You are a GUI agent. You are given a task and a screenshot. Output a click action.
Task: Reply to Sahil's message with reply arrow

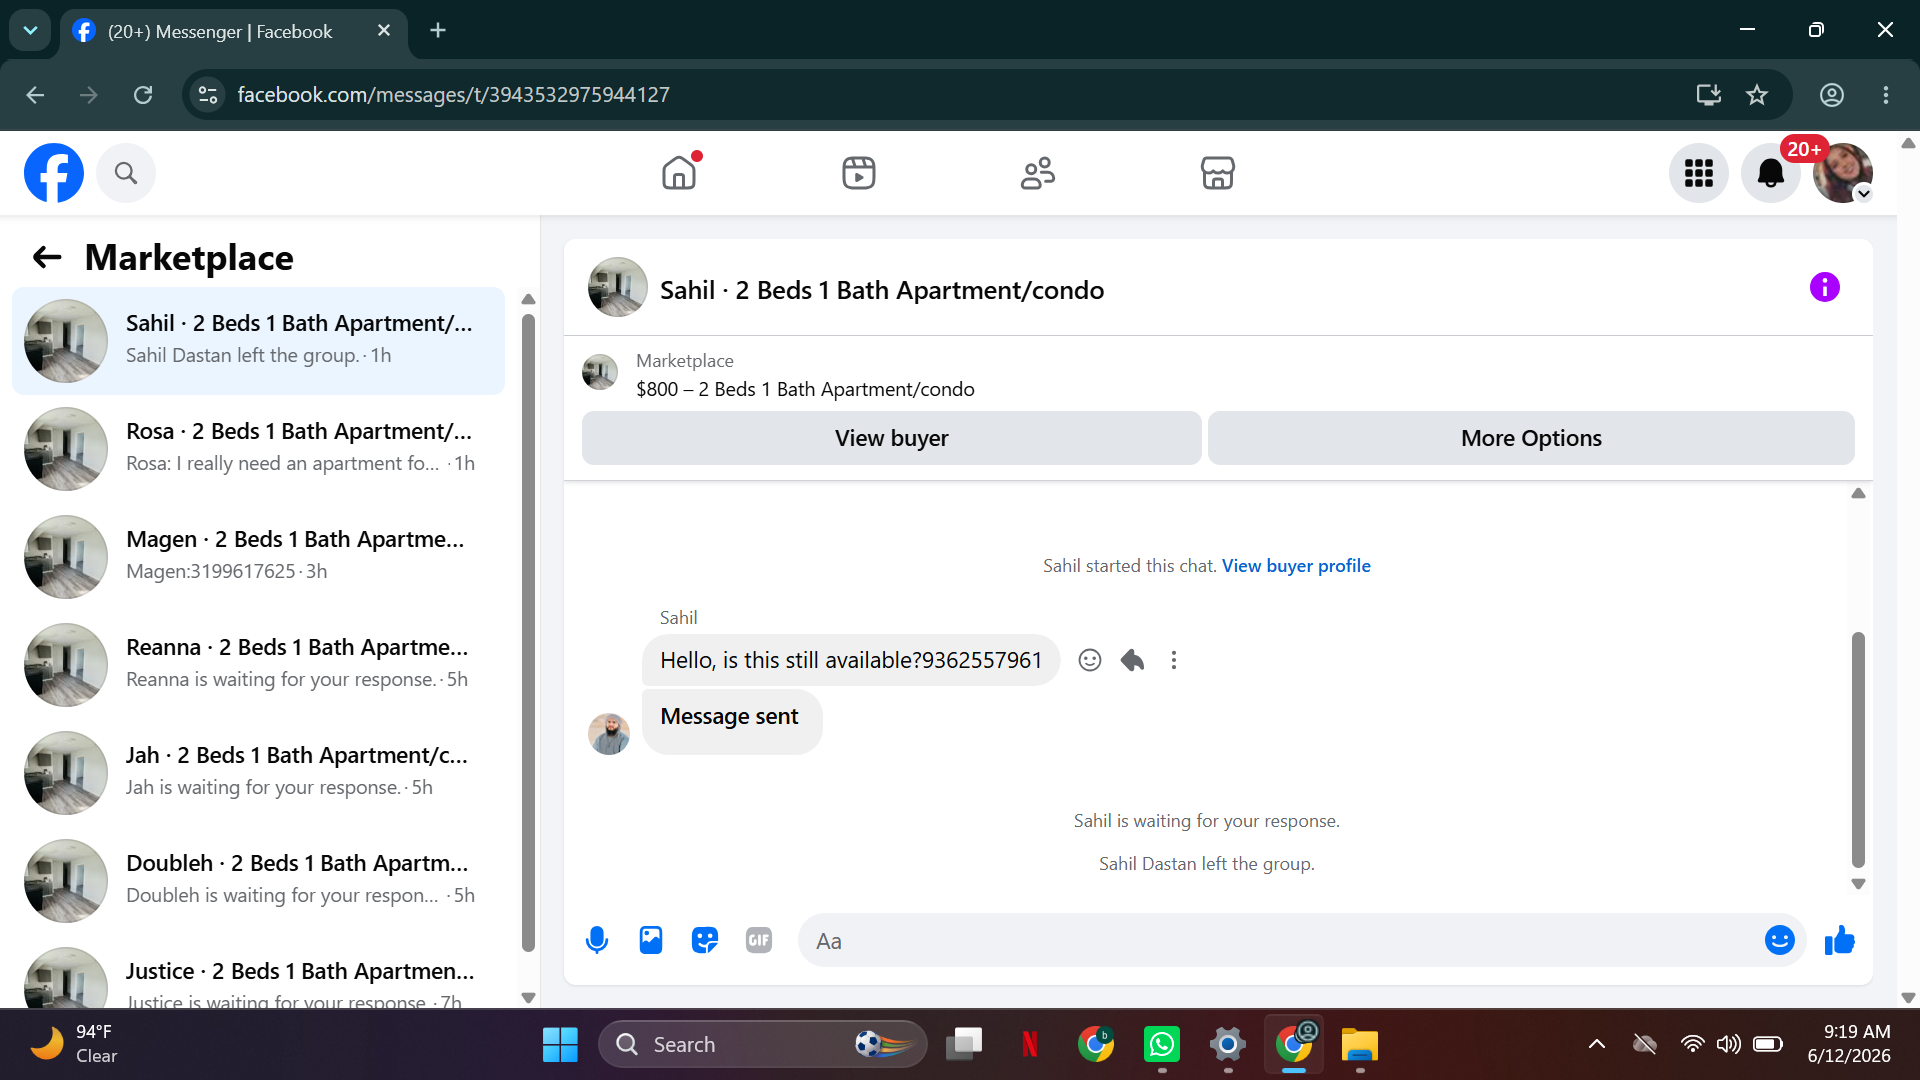(x=1132, y=660)
